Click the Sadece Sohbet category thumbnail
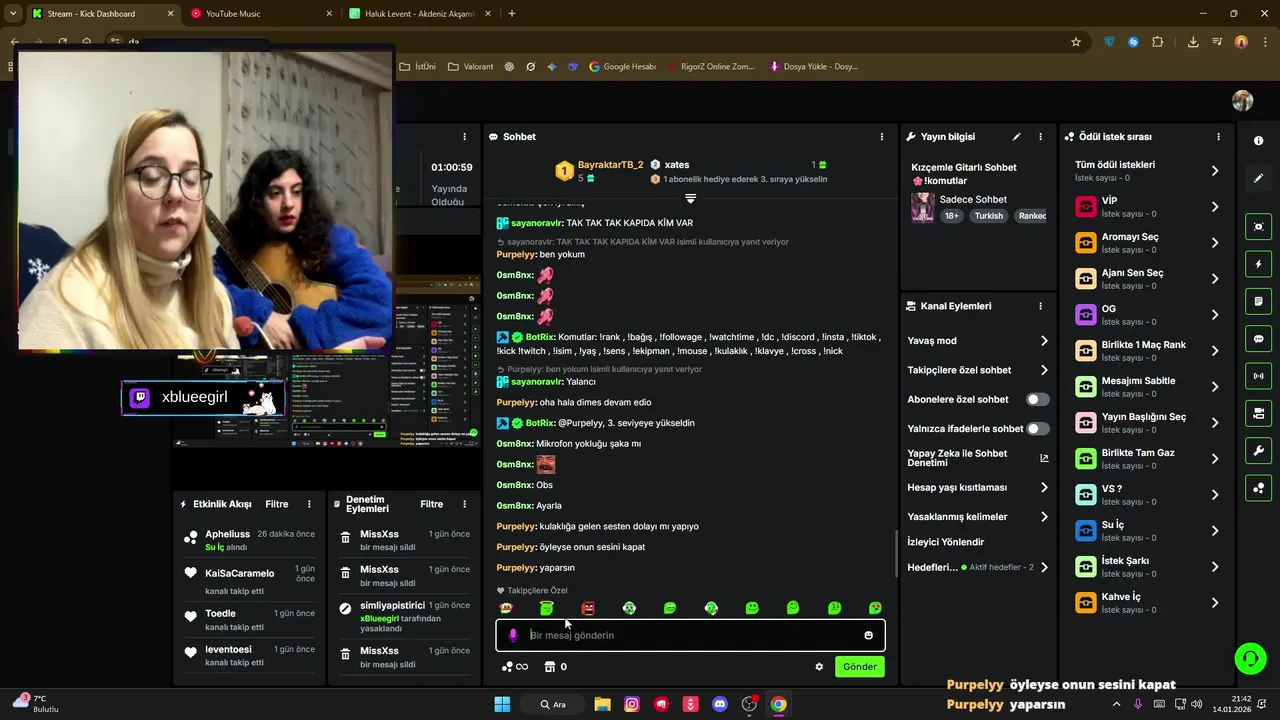This screenshot has height=720, width=1280. point(923,207)
